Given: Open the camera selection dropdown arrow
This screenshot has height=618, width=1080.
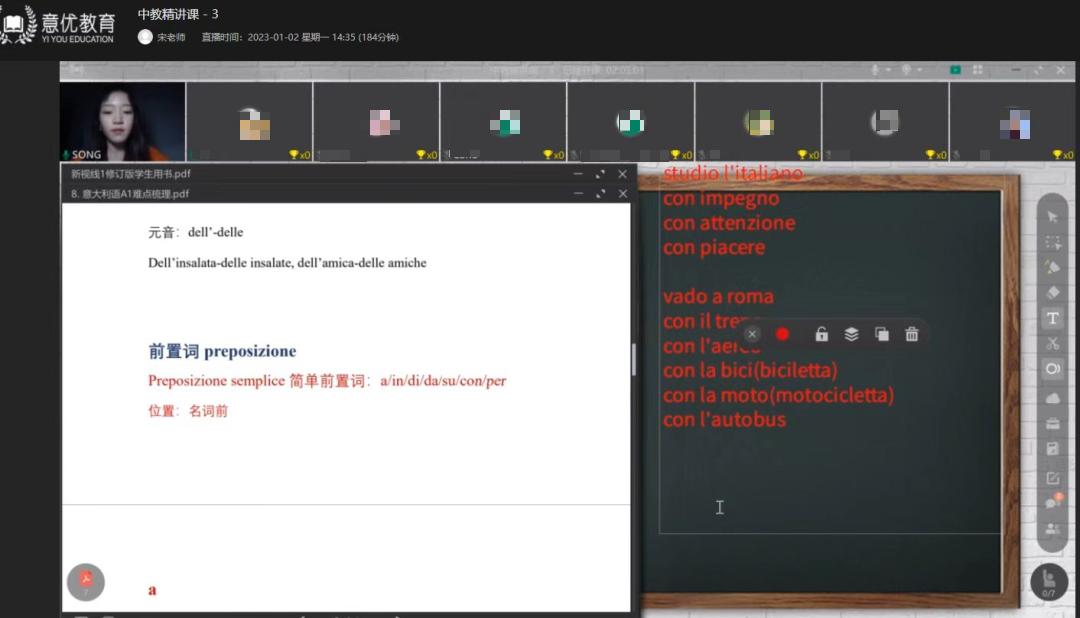Looking at the screenshot, I should (x=918, y=69).
